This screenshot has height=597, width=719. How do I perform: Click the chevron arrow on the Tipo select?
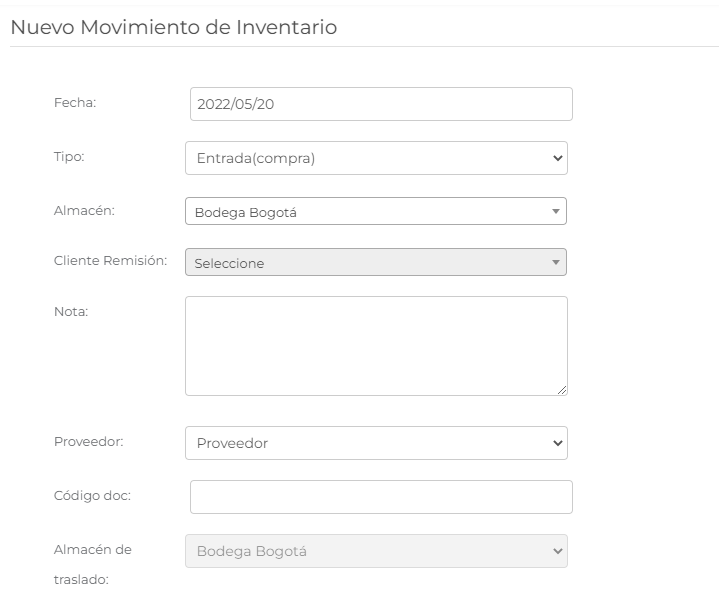coord(557,158)
